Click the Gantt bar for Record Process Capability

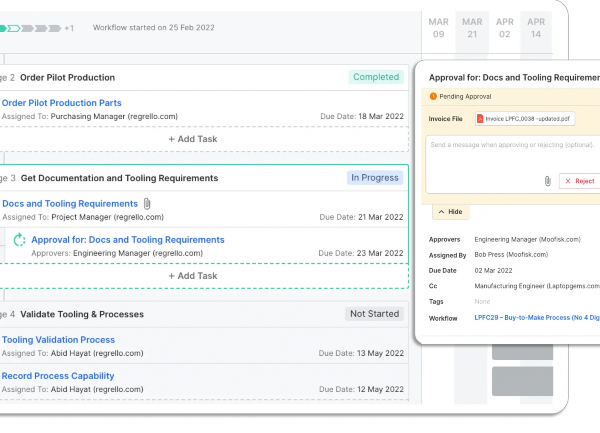tap(522, 381)
